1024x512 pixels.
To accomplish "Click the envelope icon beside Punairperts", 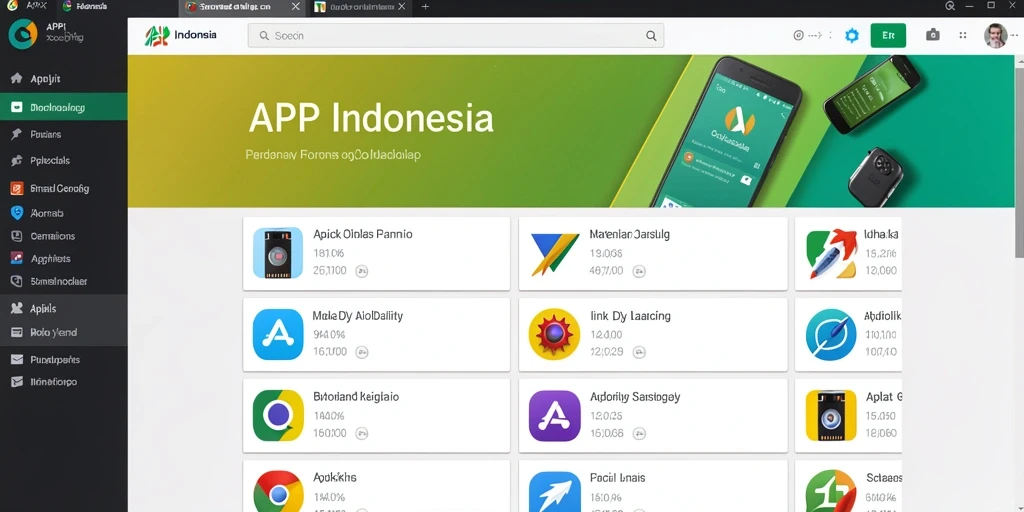I will point(17,359).
